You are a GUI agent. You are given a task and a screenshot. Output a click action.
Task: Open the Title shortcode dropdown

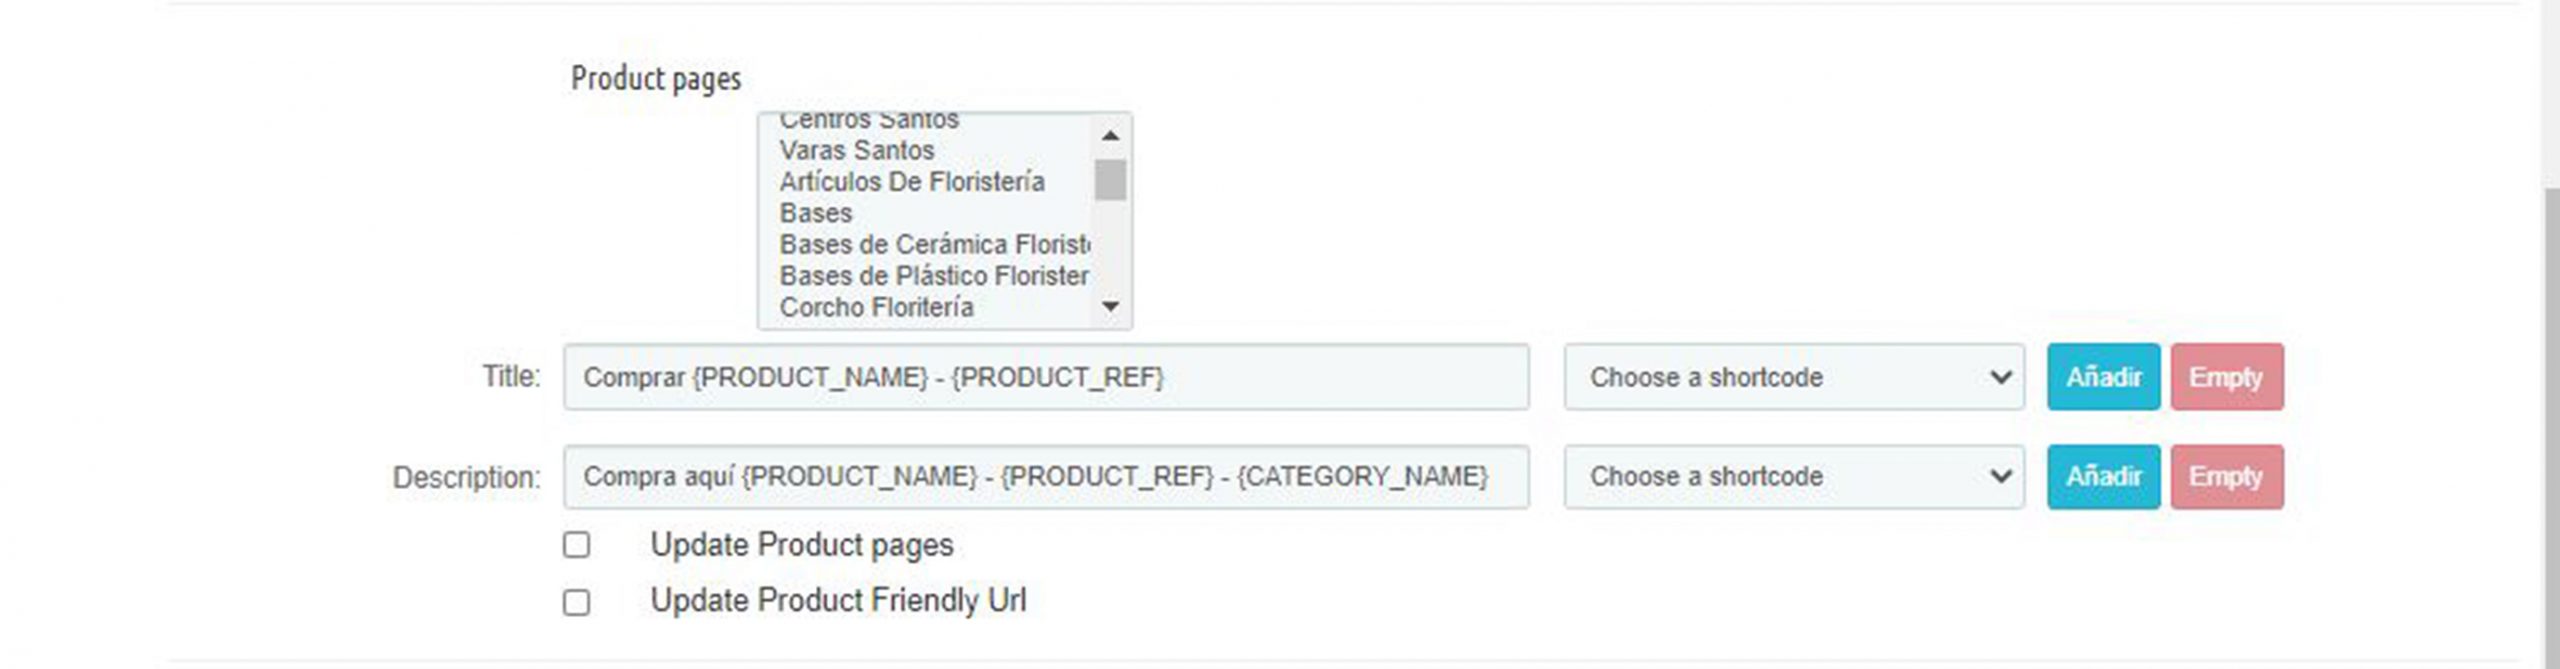coord(1794,377)
